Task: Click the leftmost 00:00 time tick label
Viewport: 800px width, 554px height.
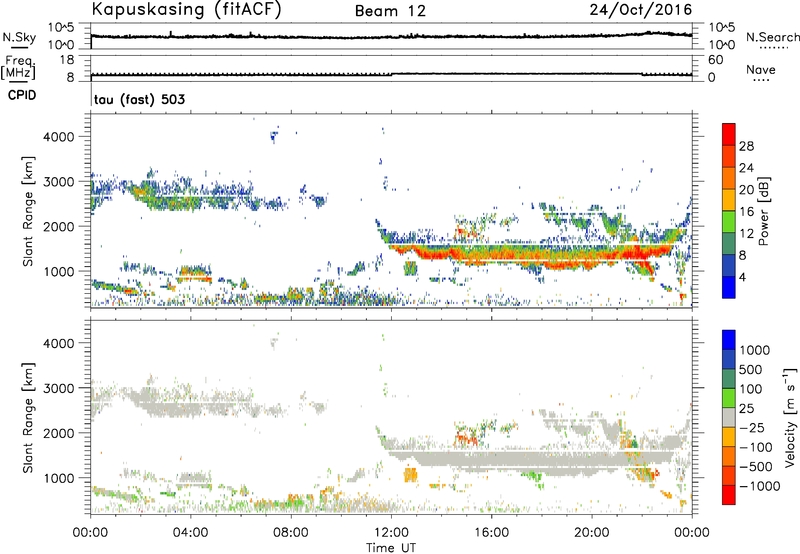Action: (x=90, y=533)
